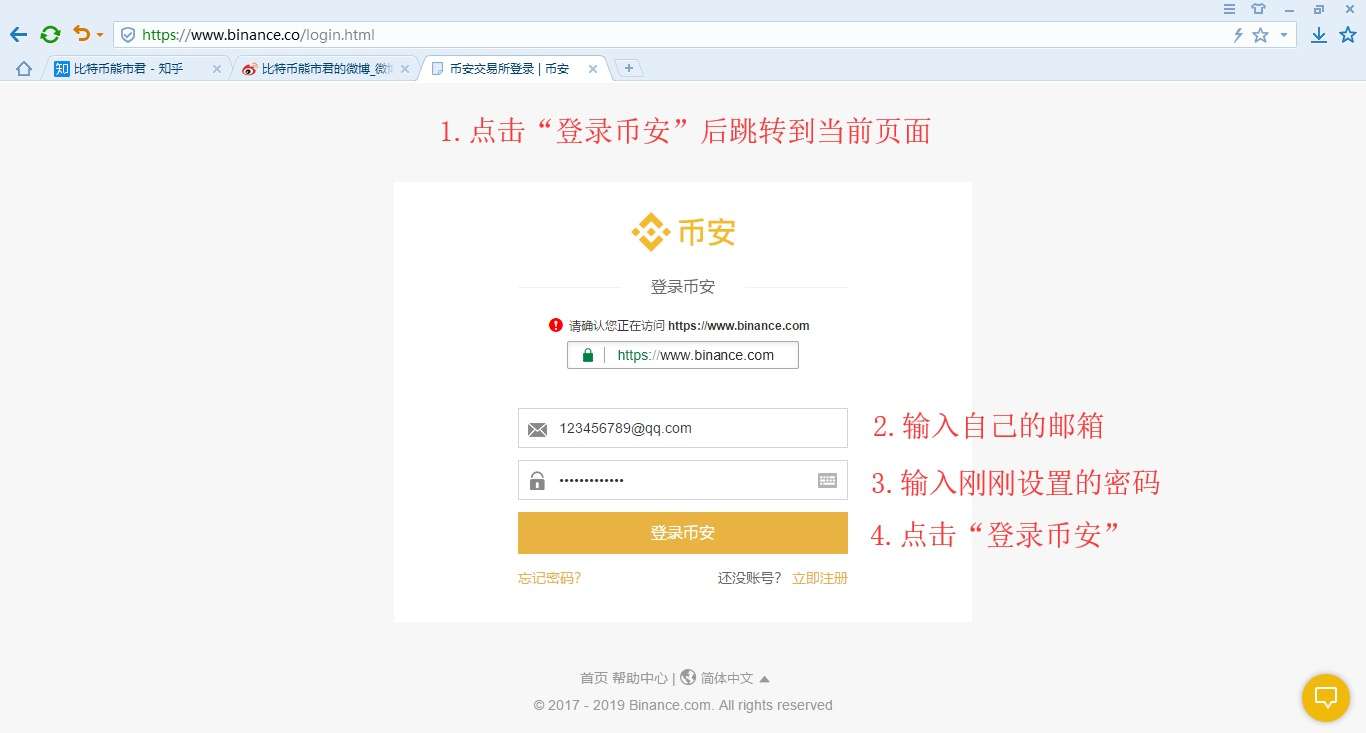The image size is (1366, 733).
Task: Expand the address bar dropdown arrow
Action: (1284, 35)
